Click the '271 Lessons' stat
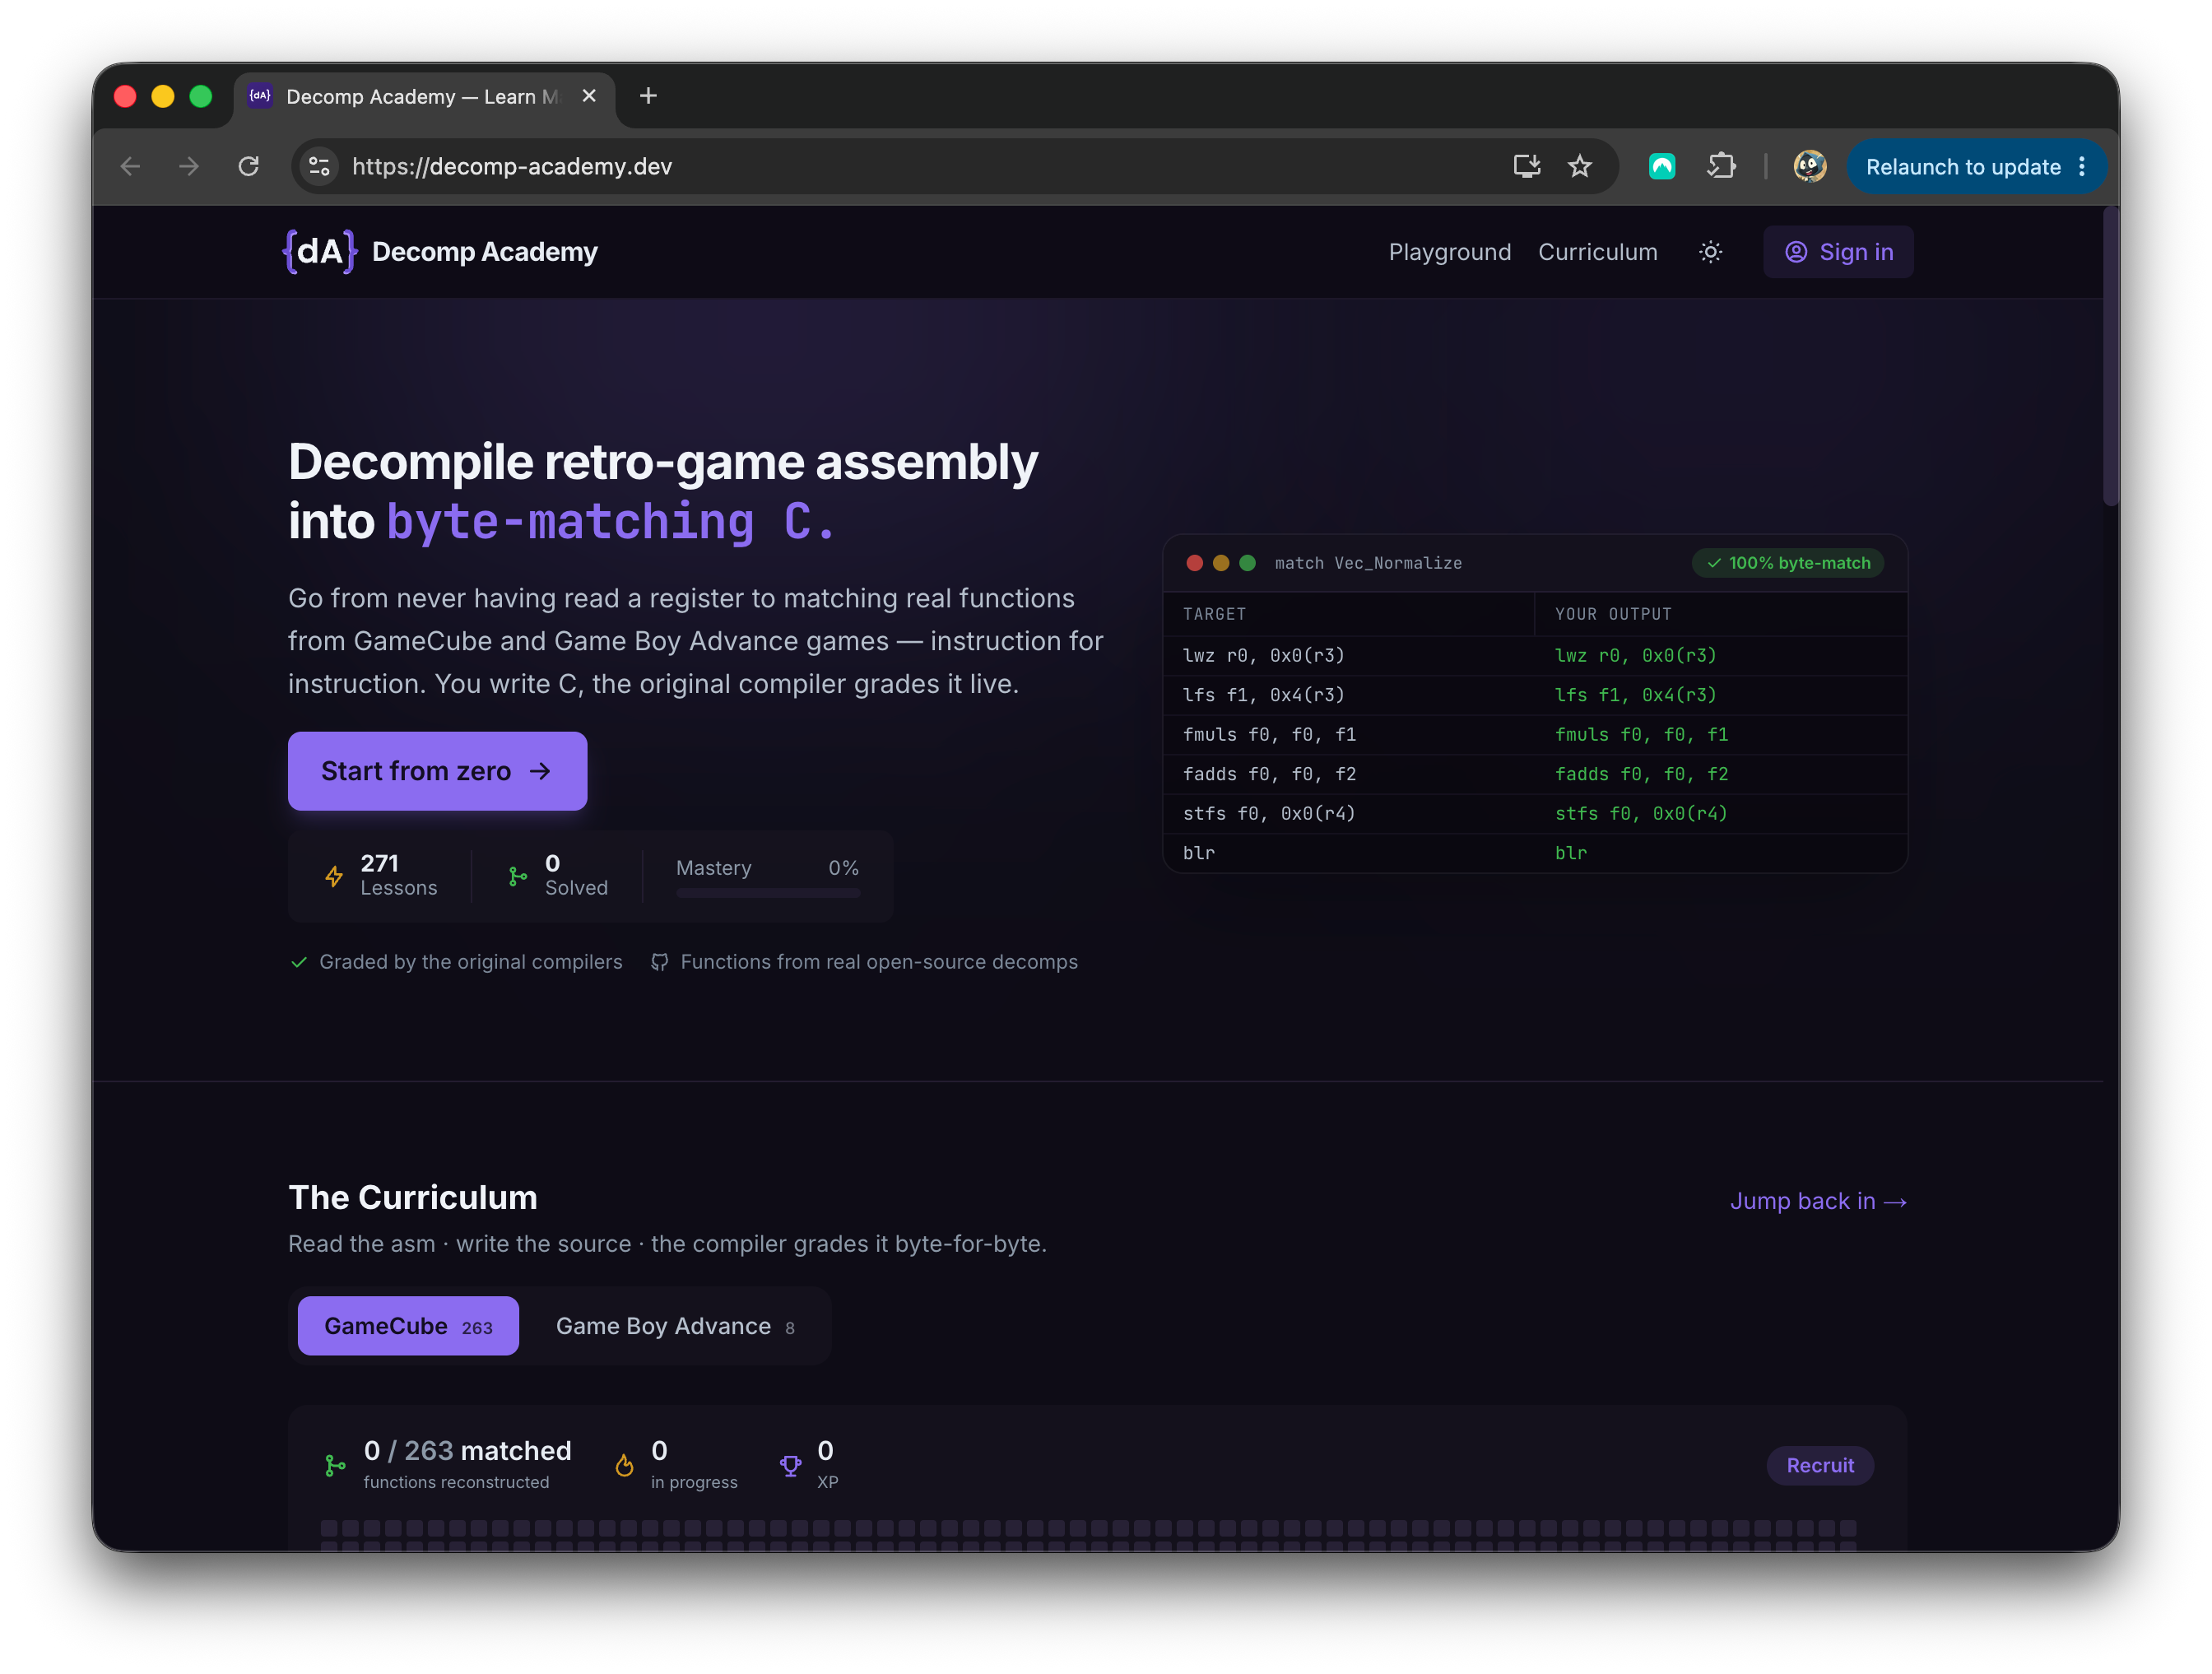The height and width of the screenshot is (1674, 2212). pos(381,875)
